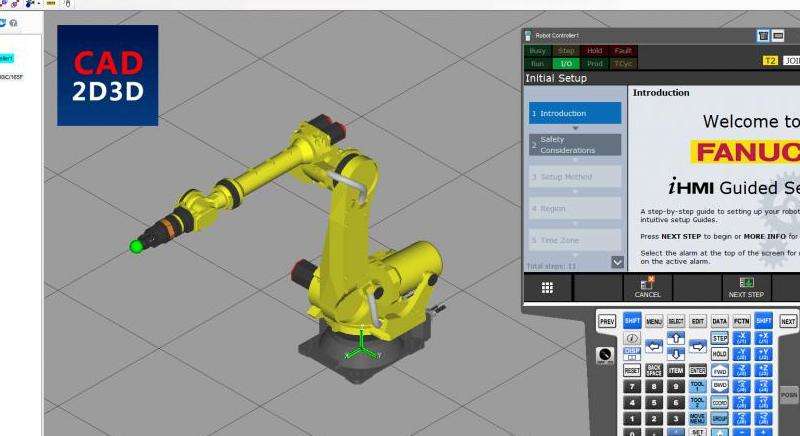Toggle the STEP key on teach pendant
This screenshot has height=436, width=800.
pos(719,339)
